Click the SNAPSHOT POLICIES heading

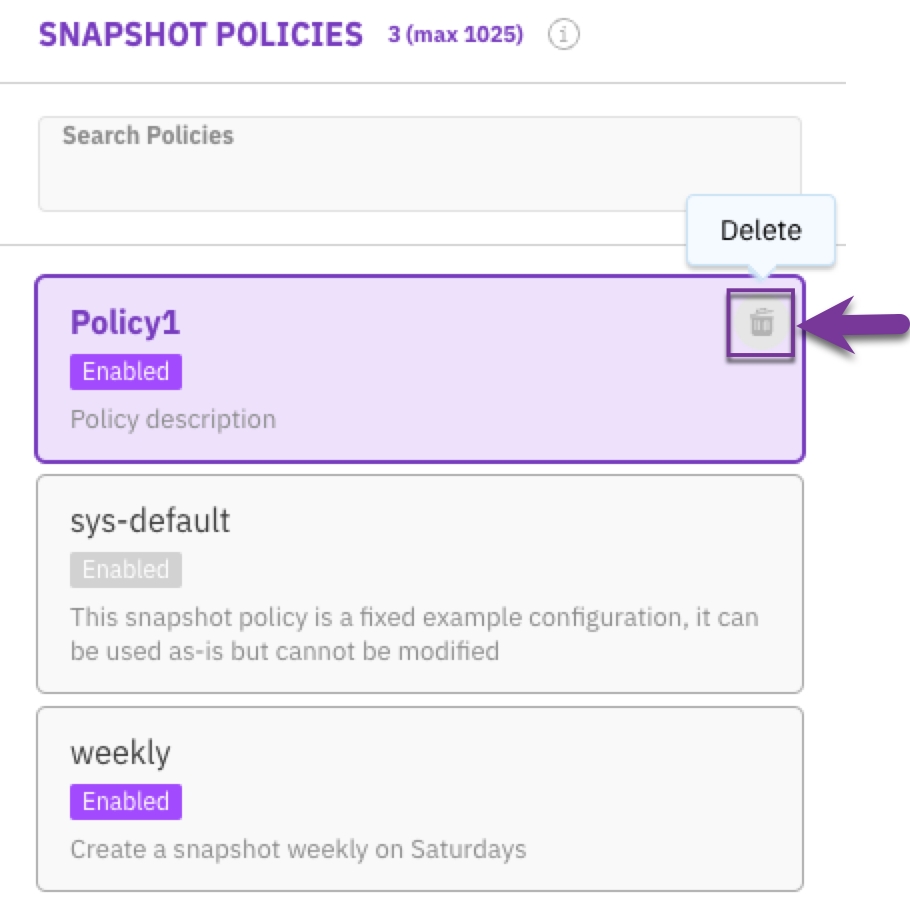pos(201,34)
